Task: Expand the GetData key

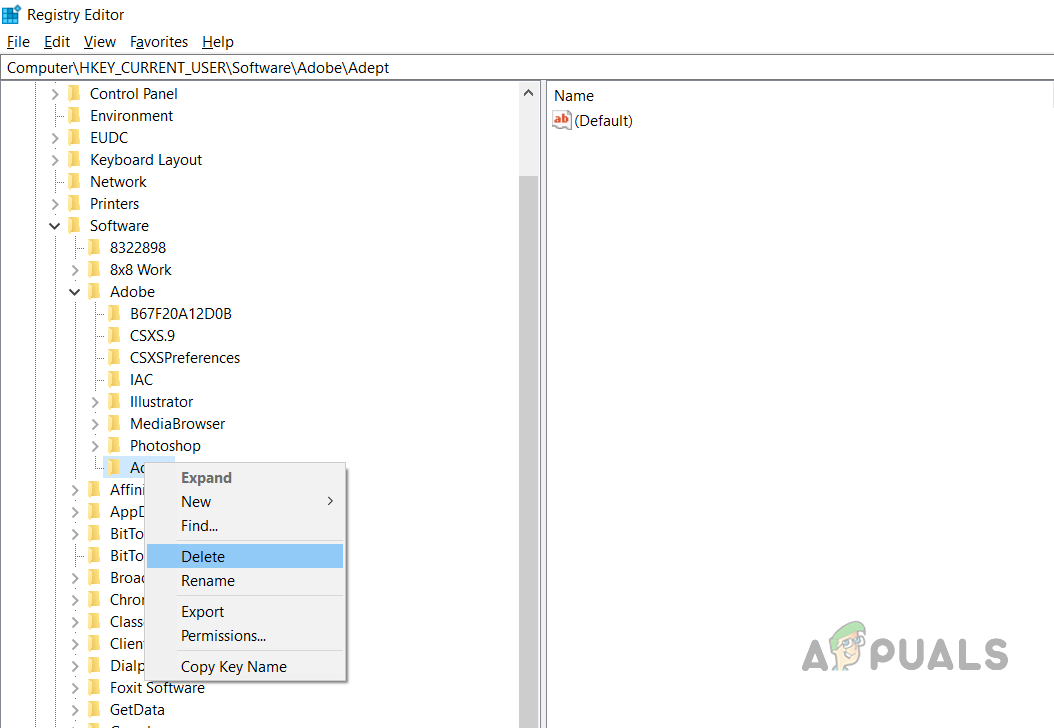Action: point(75,711)
